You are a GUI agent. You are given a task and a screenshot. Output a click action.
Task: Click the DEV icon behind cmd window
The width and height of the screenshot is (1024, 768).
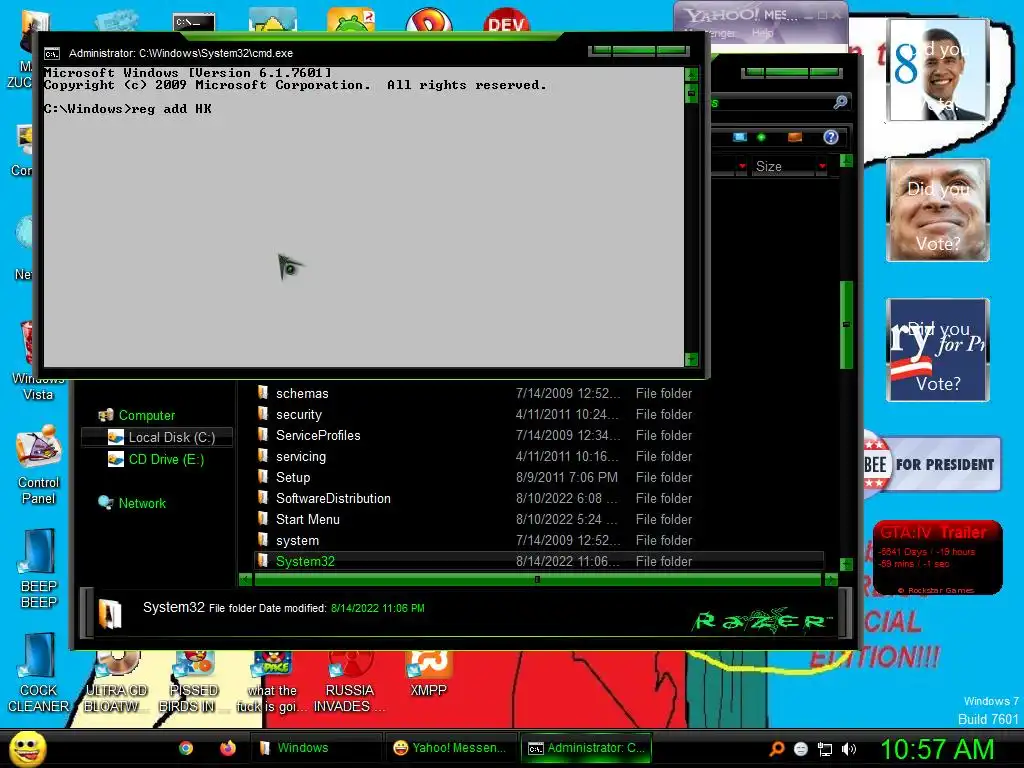pyautogui.click(x=506, y=21)
